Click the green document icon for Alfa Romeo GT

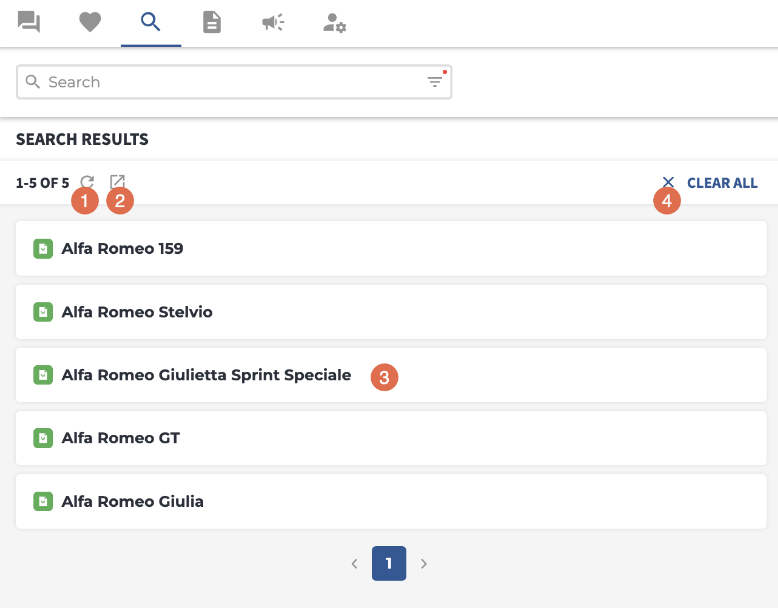click(x=43, y=438)
